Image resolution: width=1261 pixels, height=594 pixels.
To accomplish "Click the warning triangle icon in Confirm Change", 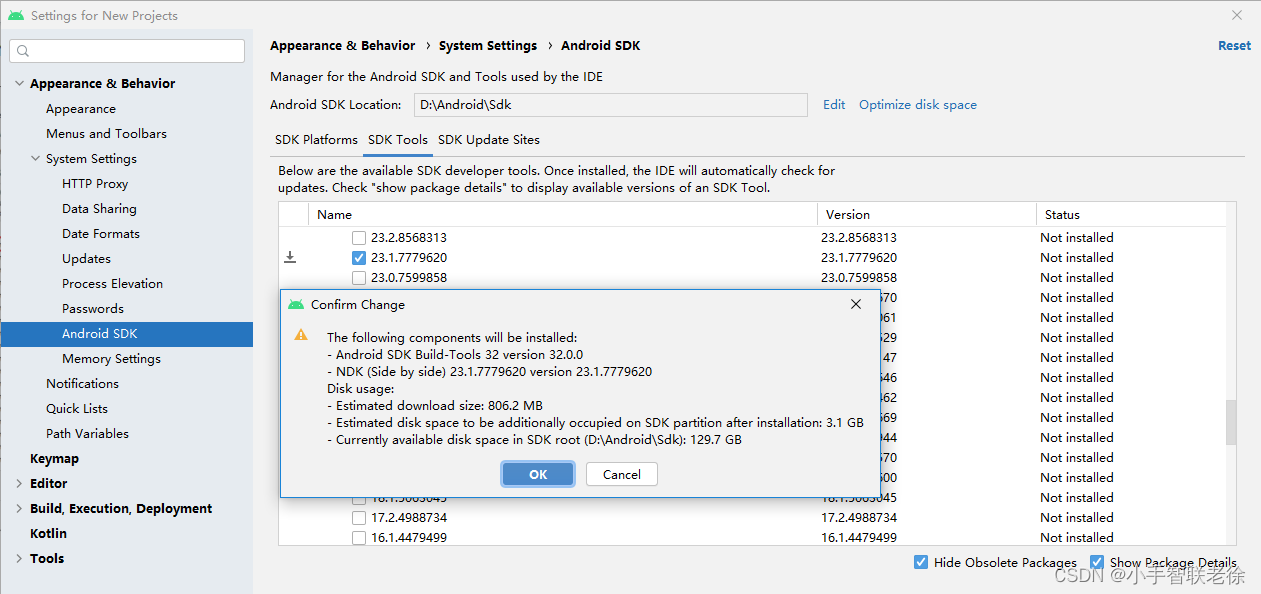I will (x=301, y=335).
